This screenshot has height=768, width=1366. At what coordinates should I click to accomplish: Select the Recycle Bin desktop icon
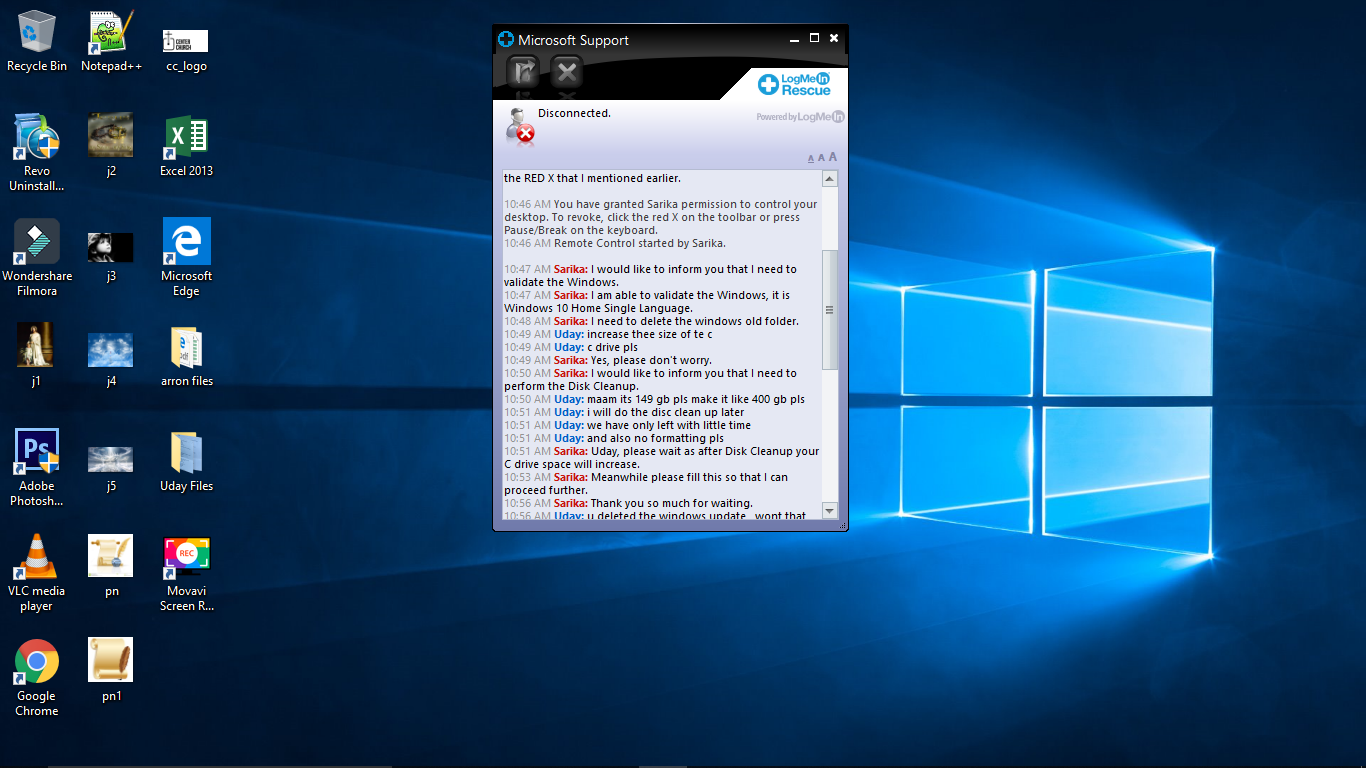coord(37,42)
